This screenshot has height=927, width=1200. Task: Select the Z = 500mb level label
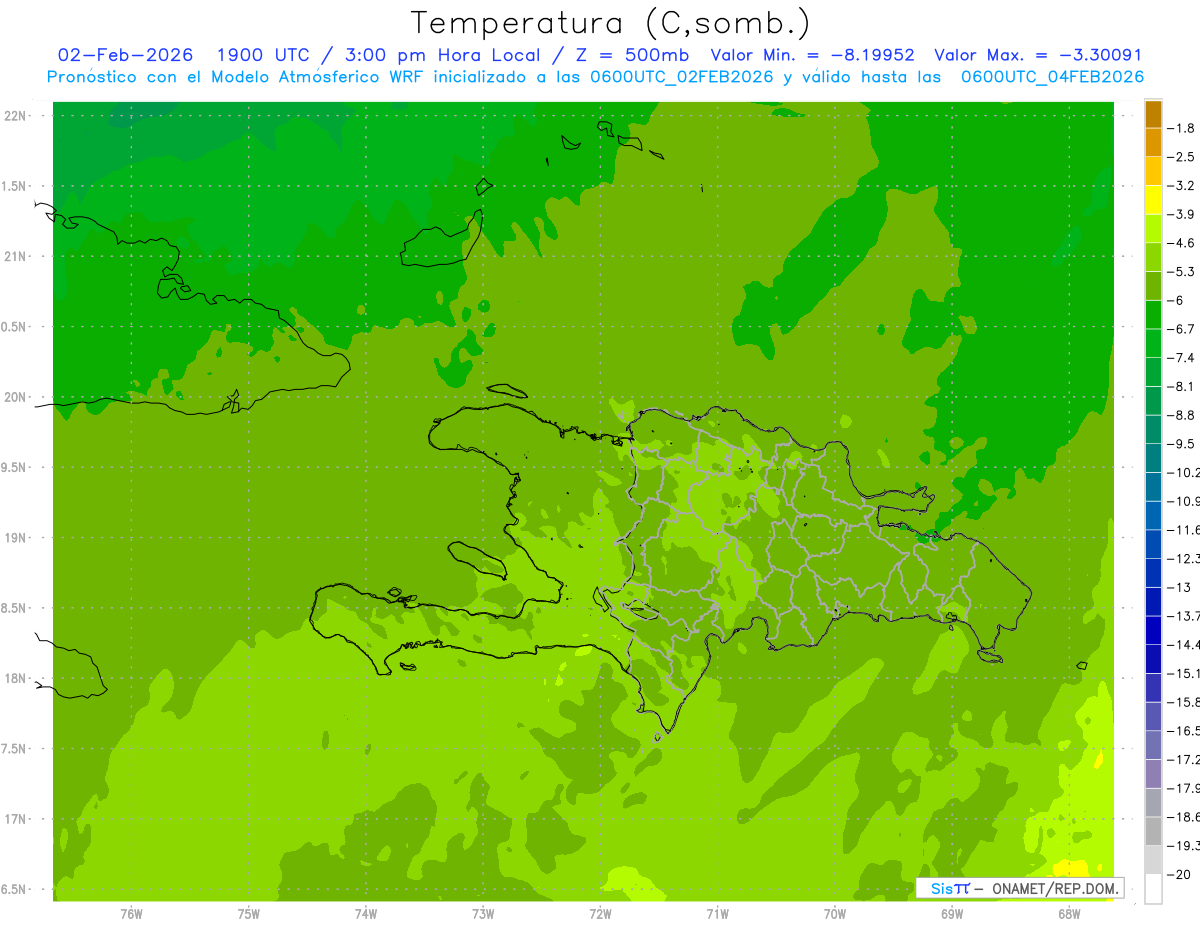(629, 55)
